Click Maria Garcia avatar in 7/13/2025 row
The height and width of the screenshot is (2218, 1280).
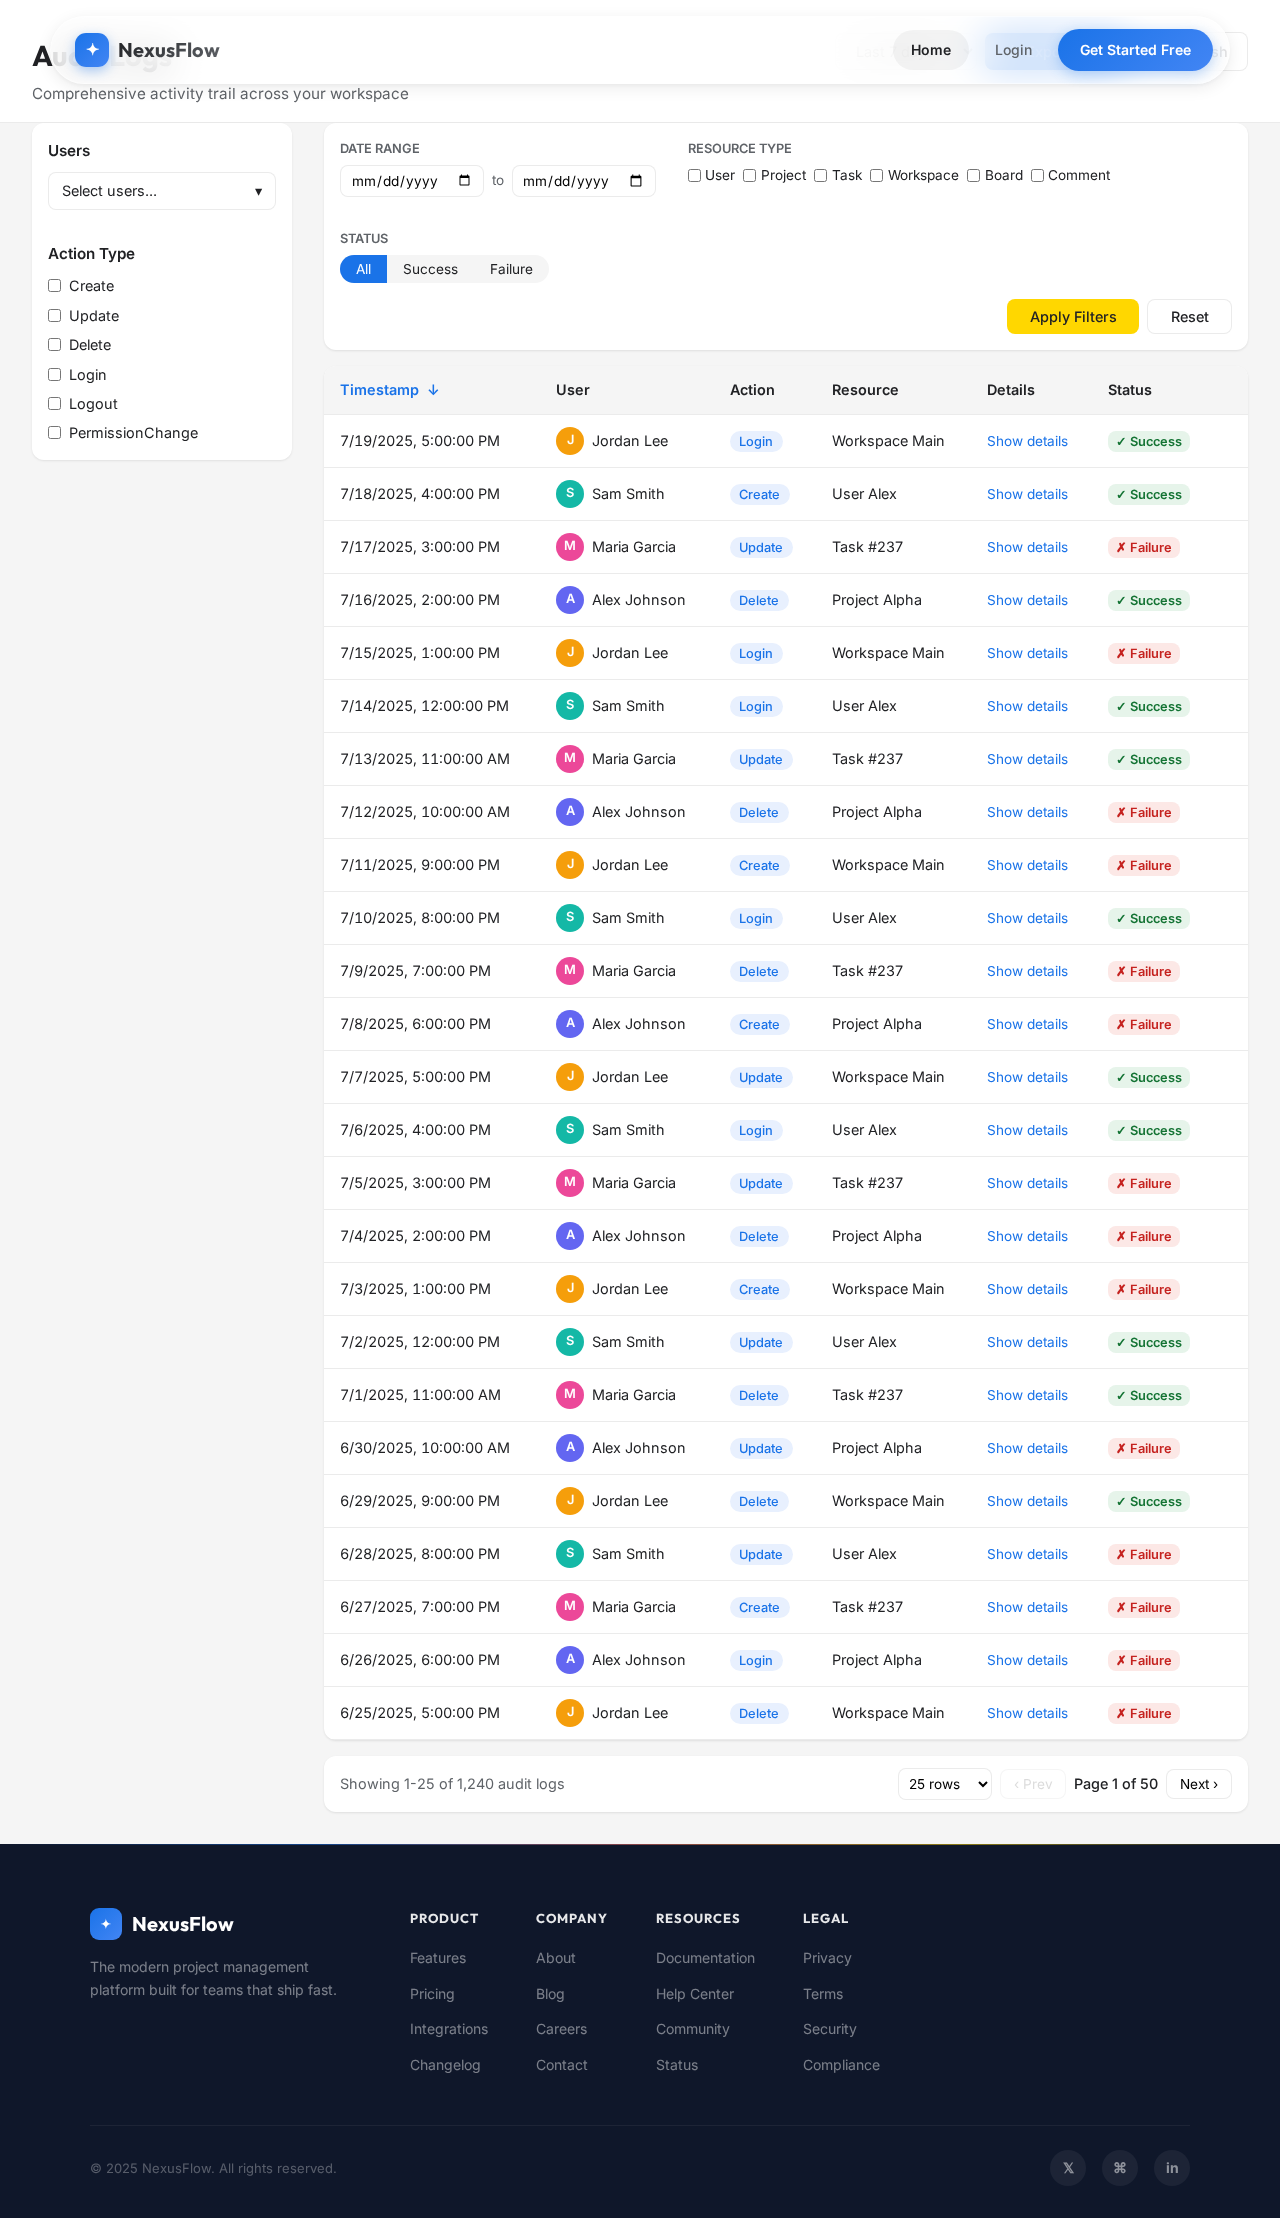(x=570, y=759)
